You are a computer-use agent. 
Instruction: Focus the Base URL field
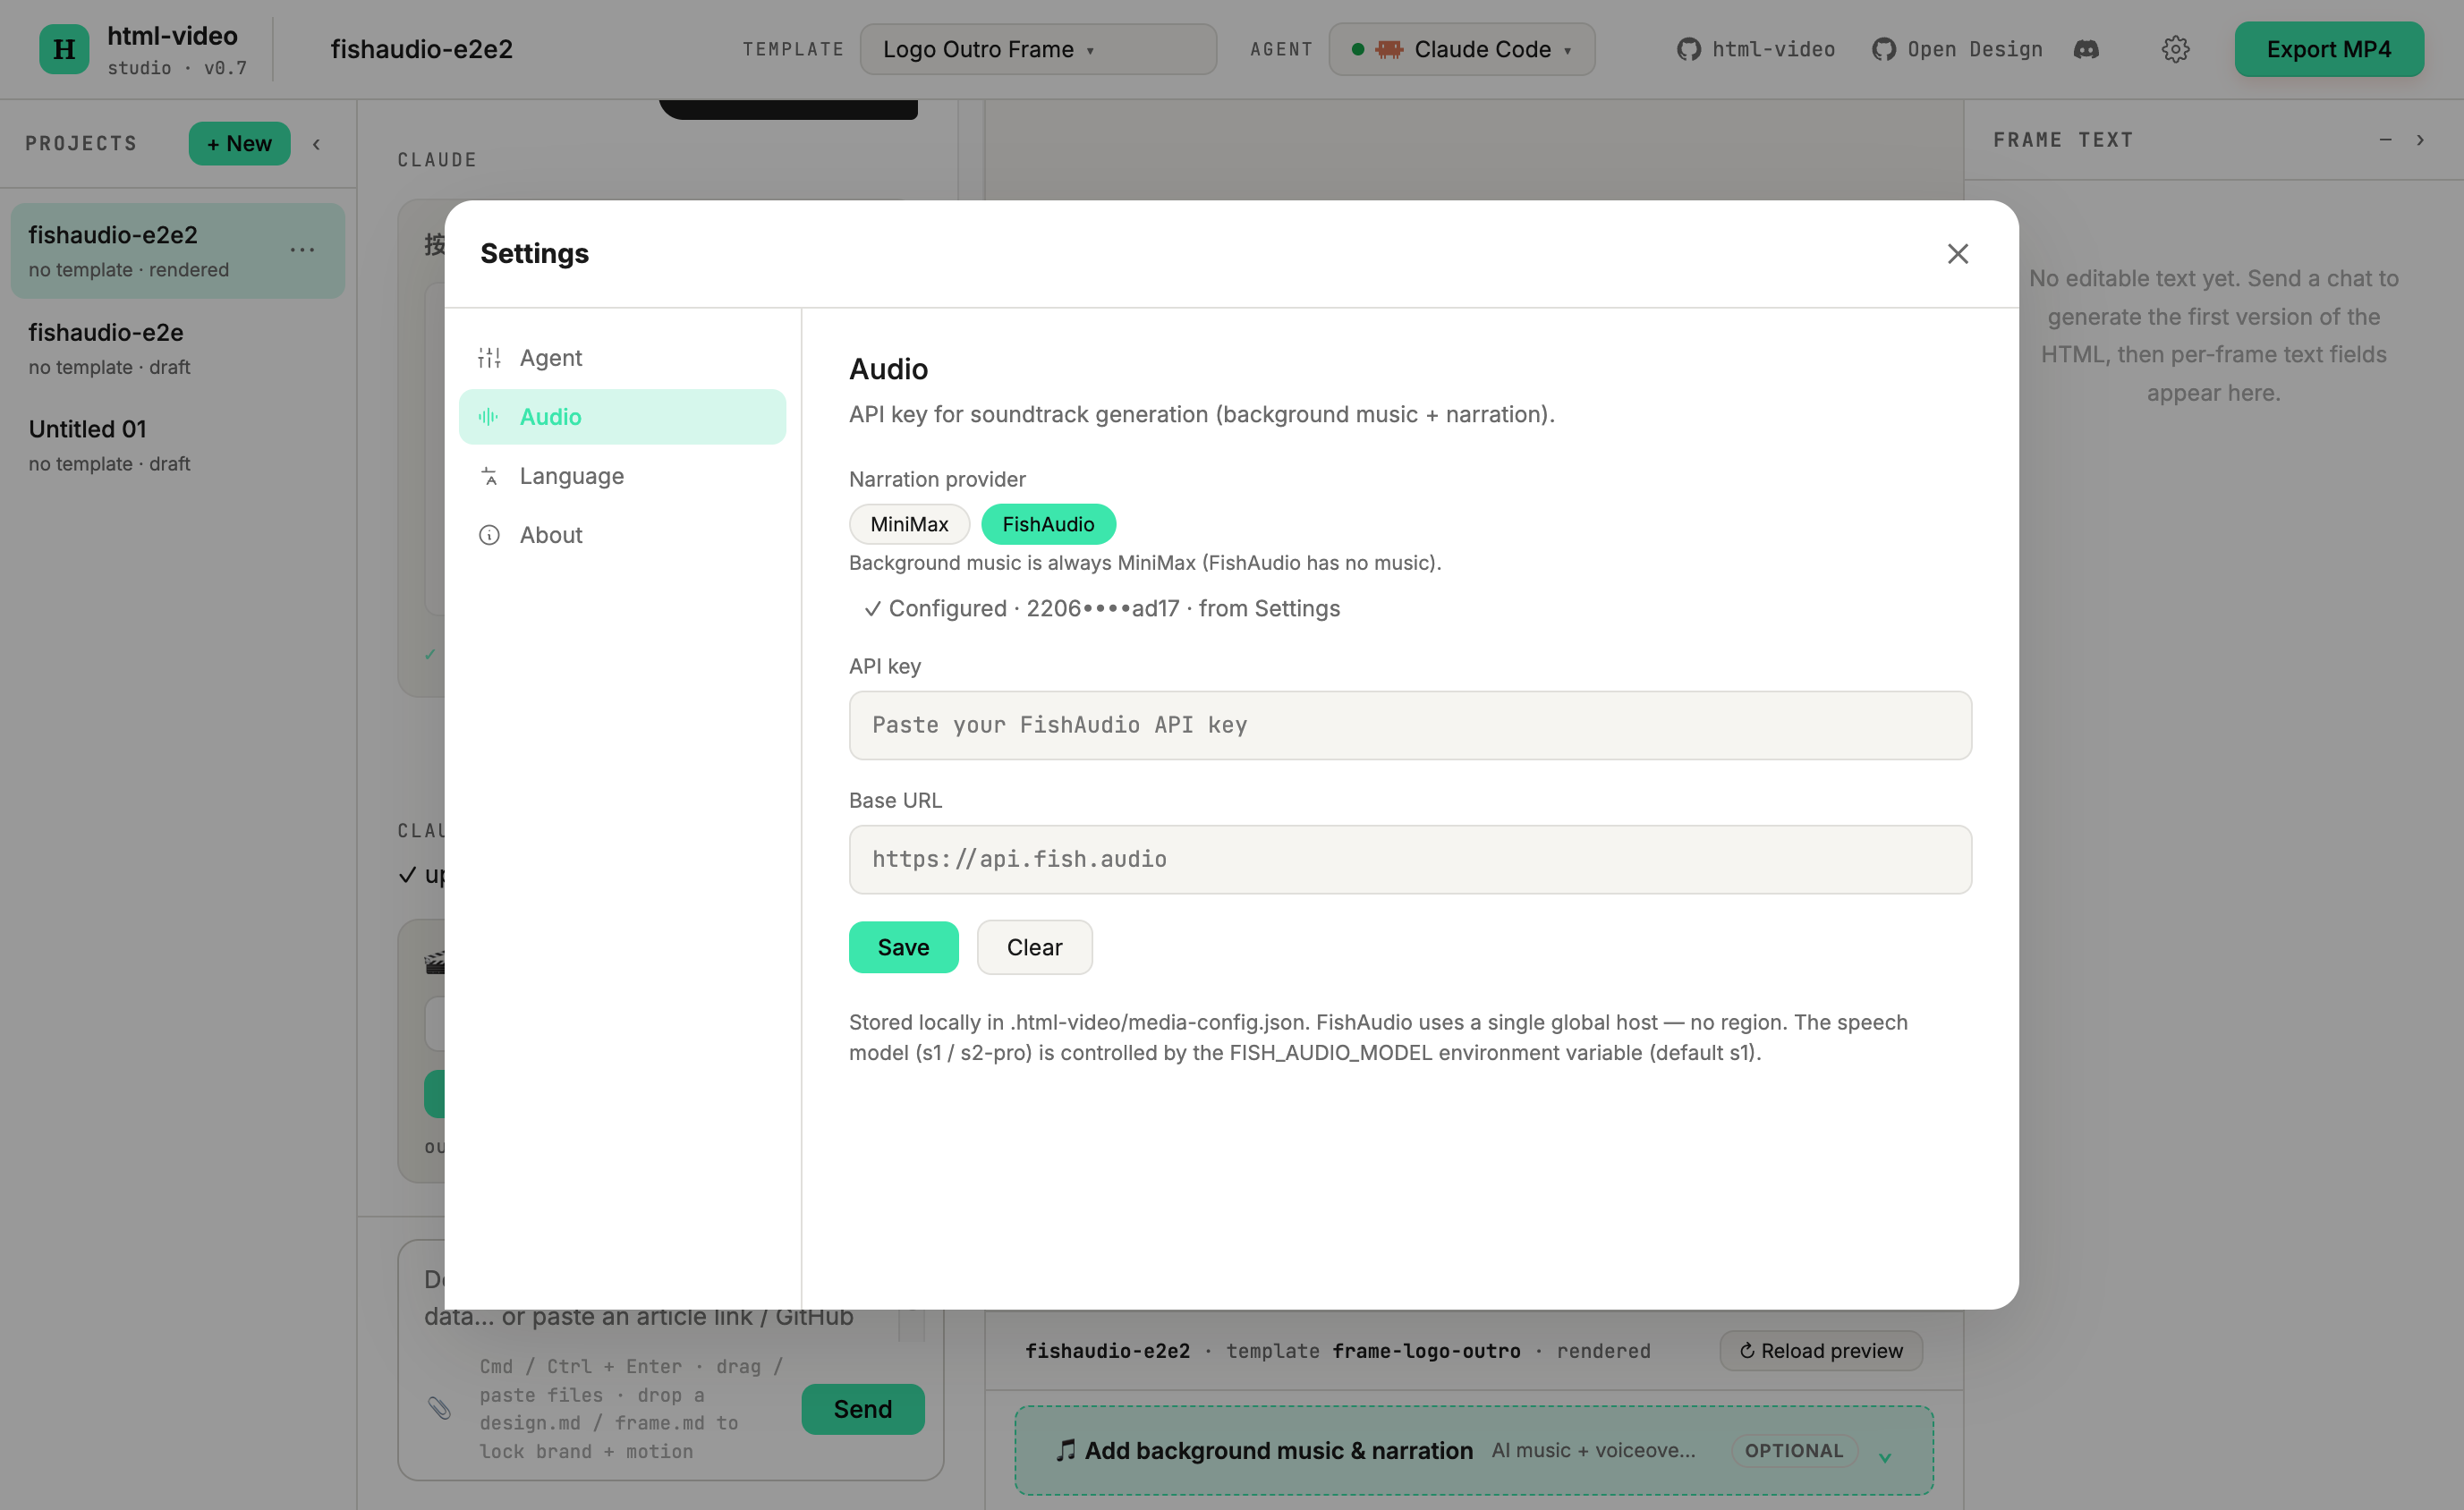click(1410, 859)
